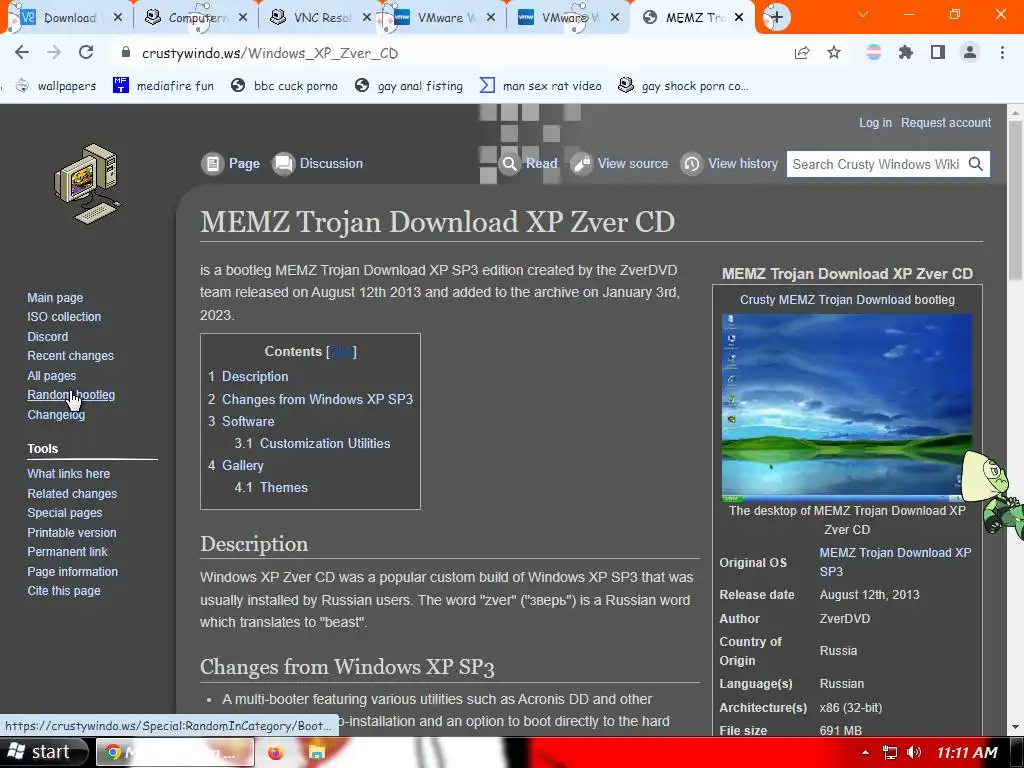This screenshot has width=1024, height=768.
Task: Click the Chrome taskbar window button
Action: tap(175, 752)
